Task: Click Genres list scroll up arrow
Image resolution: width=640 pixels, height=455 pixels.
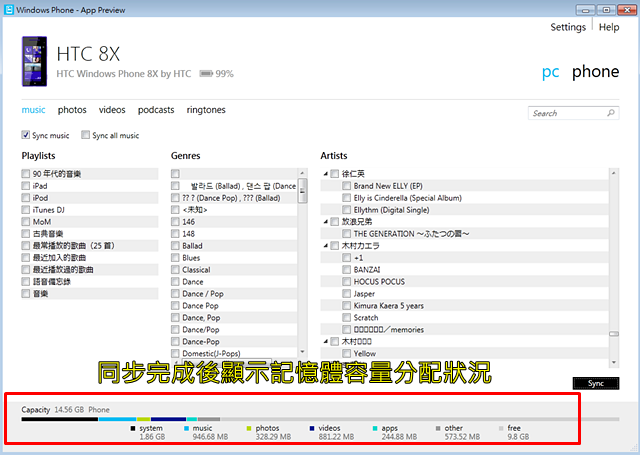Action: 302,173
